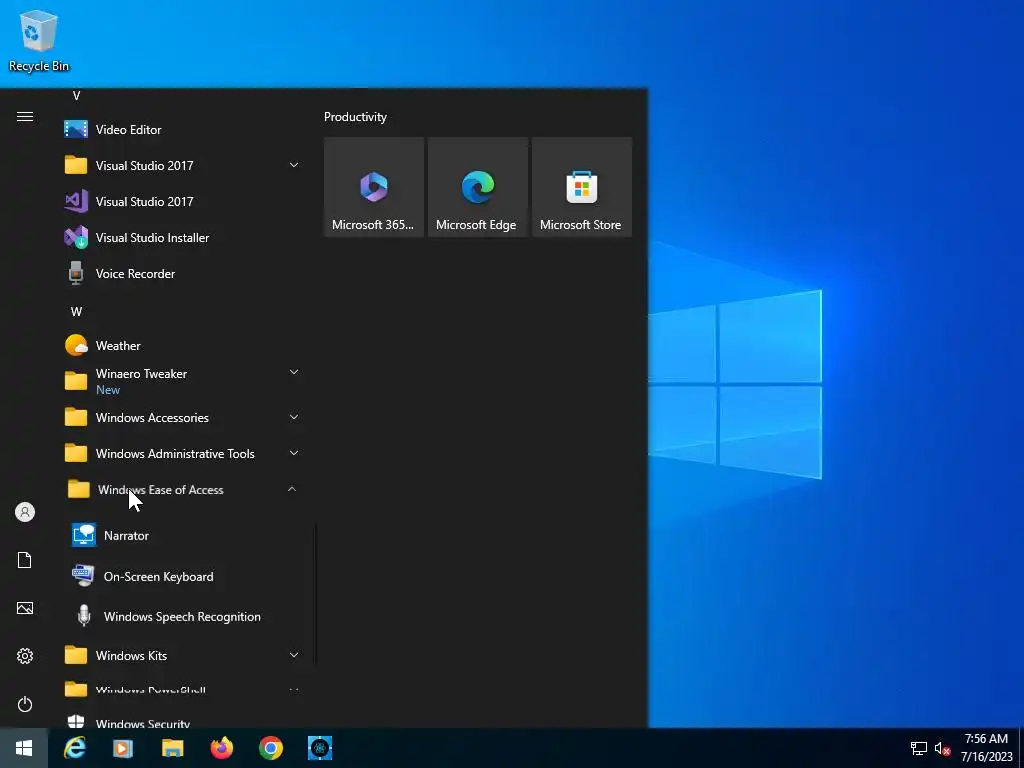Open the Microsoft Store tile
Image resolution: width=1024 pixels, height=768 pixels.
[x=582, y=187]
